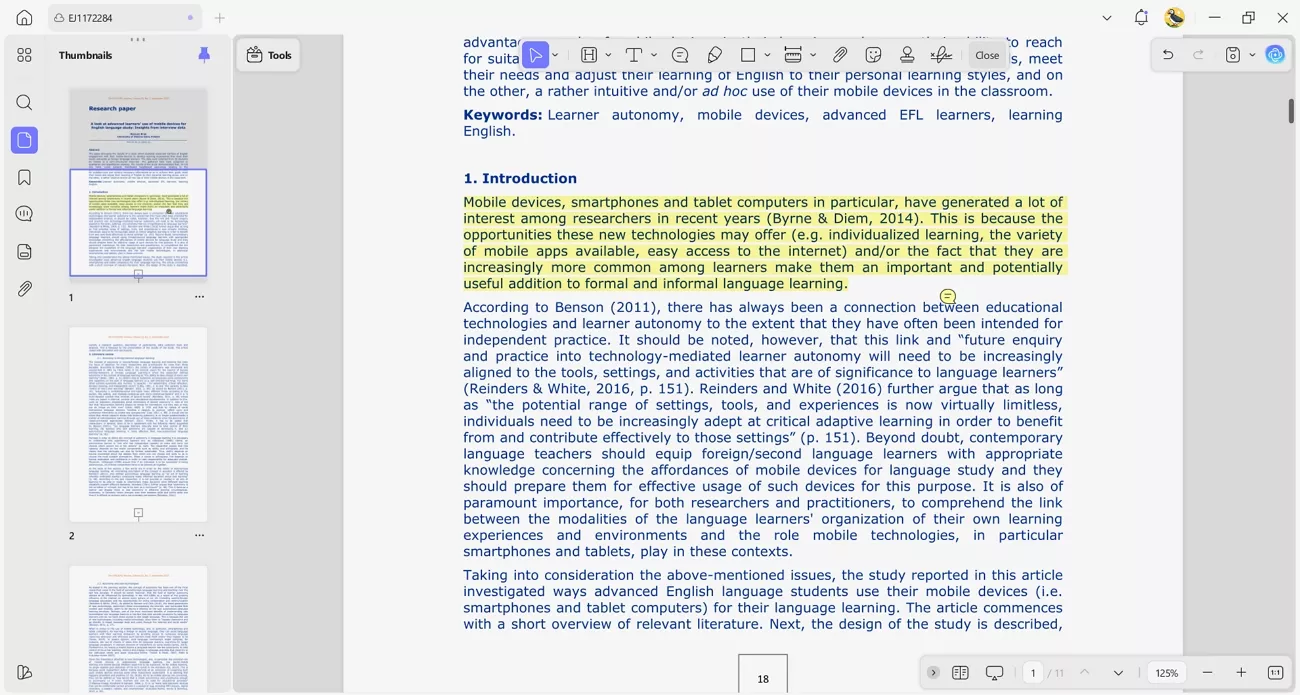This screenshot has height=695, width=1300.
Task: Attach a file with the paperclip tool
Action: pyautogui.click(x=840, y=55)
